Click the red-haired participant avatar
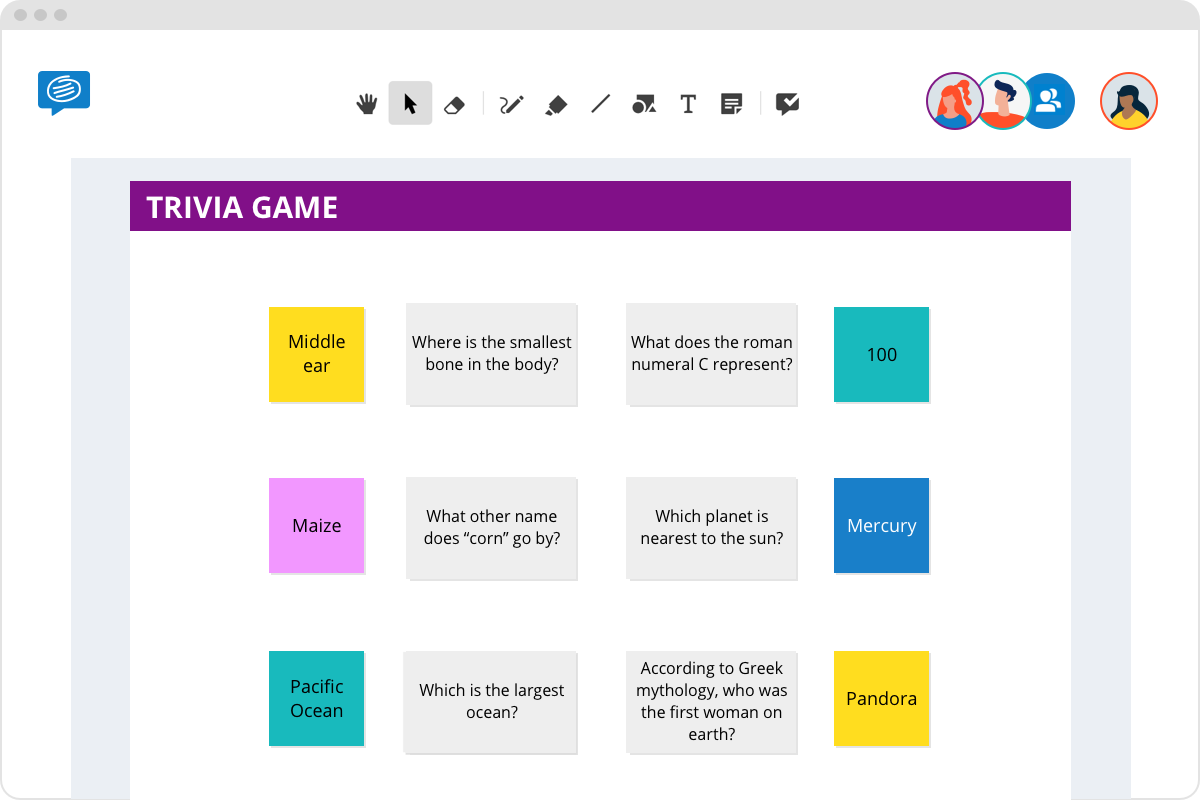Image resolution: width=1200 pixels, height=800 pixels. 955,101
